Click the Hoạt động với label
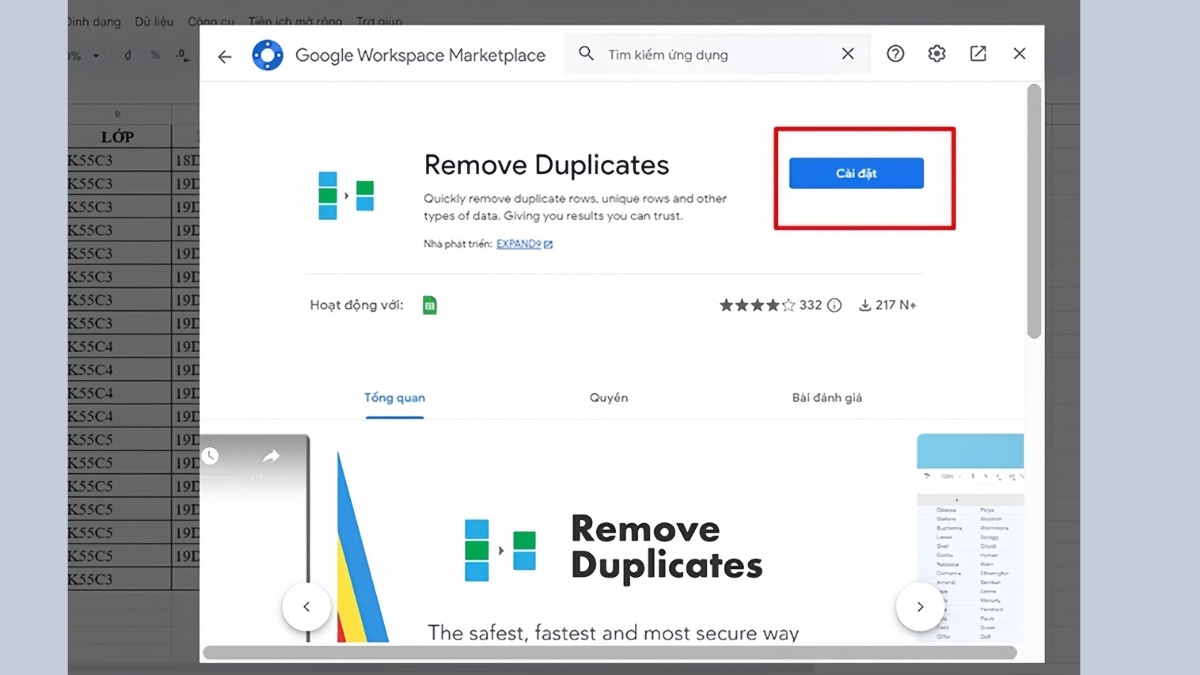Viewport: 1200px width, 675px height. [x=357, y=305]
